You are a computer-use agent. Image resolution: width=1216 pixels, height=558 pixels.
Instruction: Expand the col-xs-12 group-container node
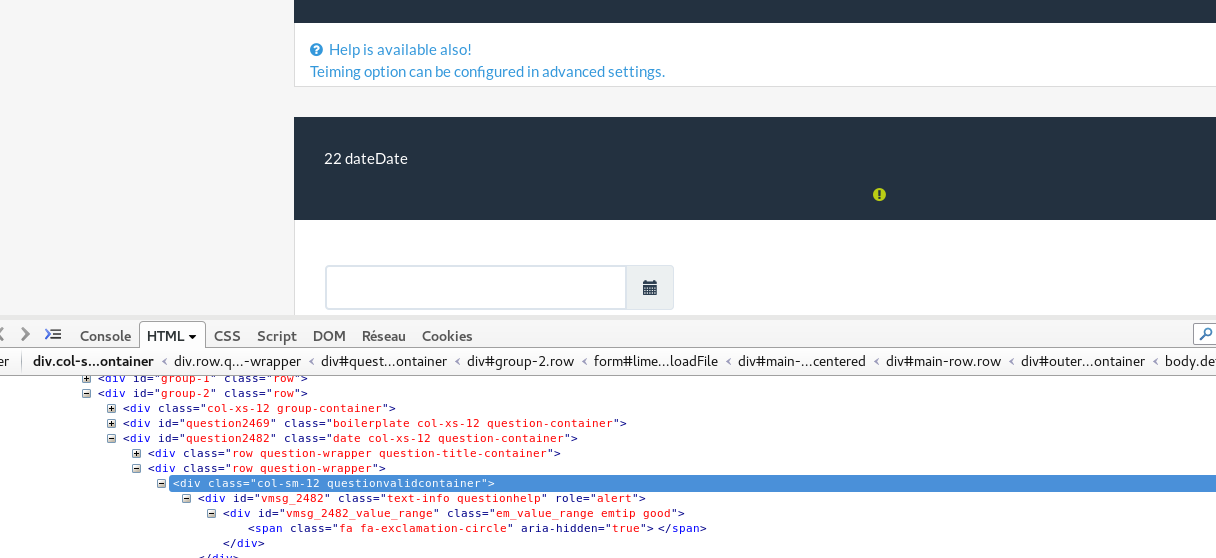(112, 409)
